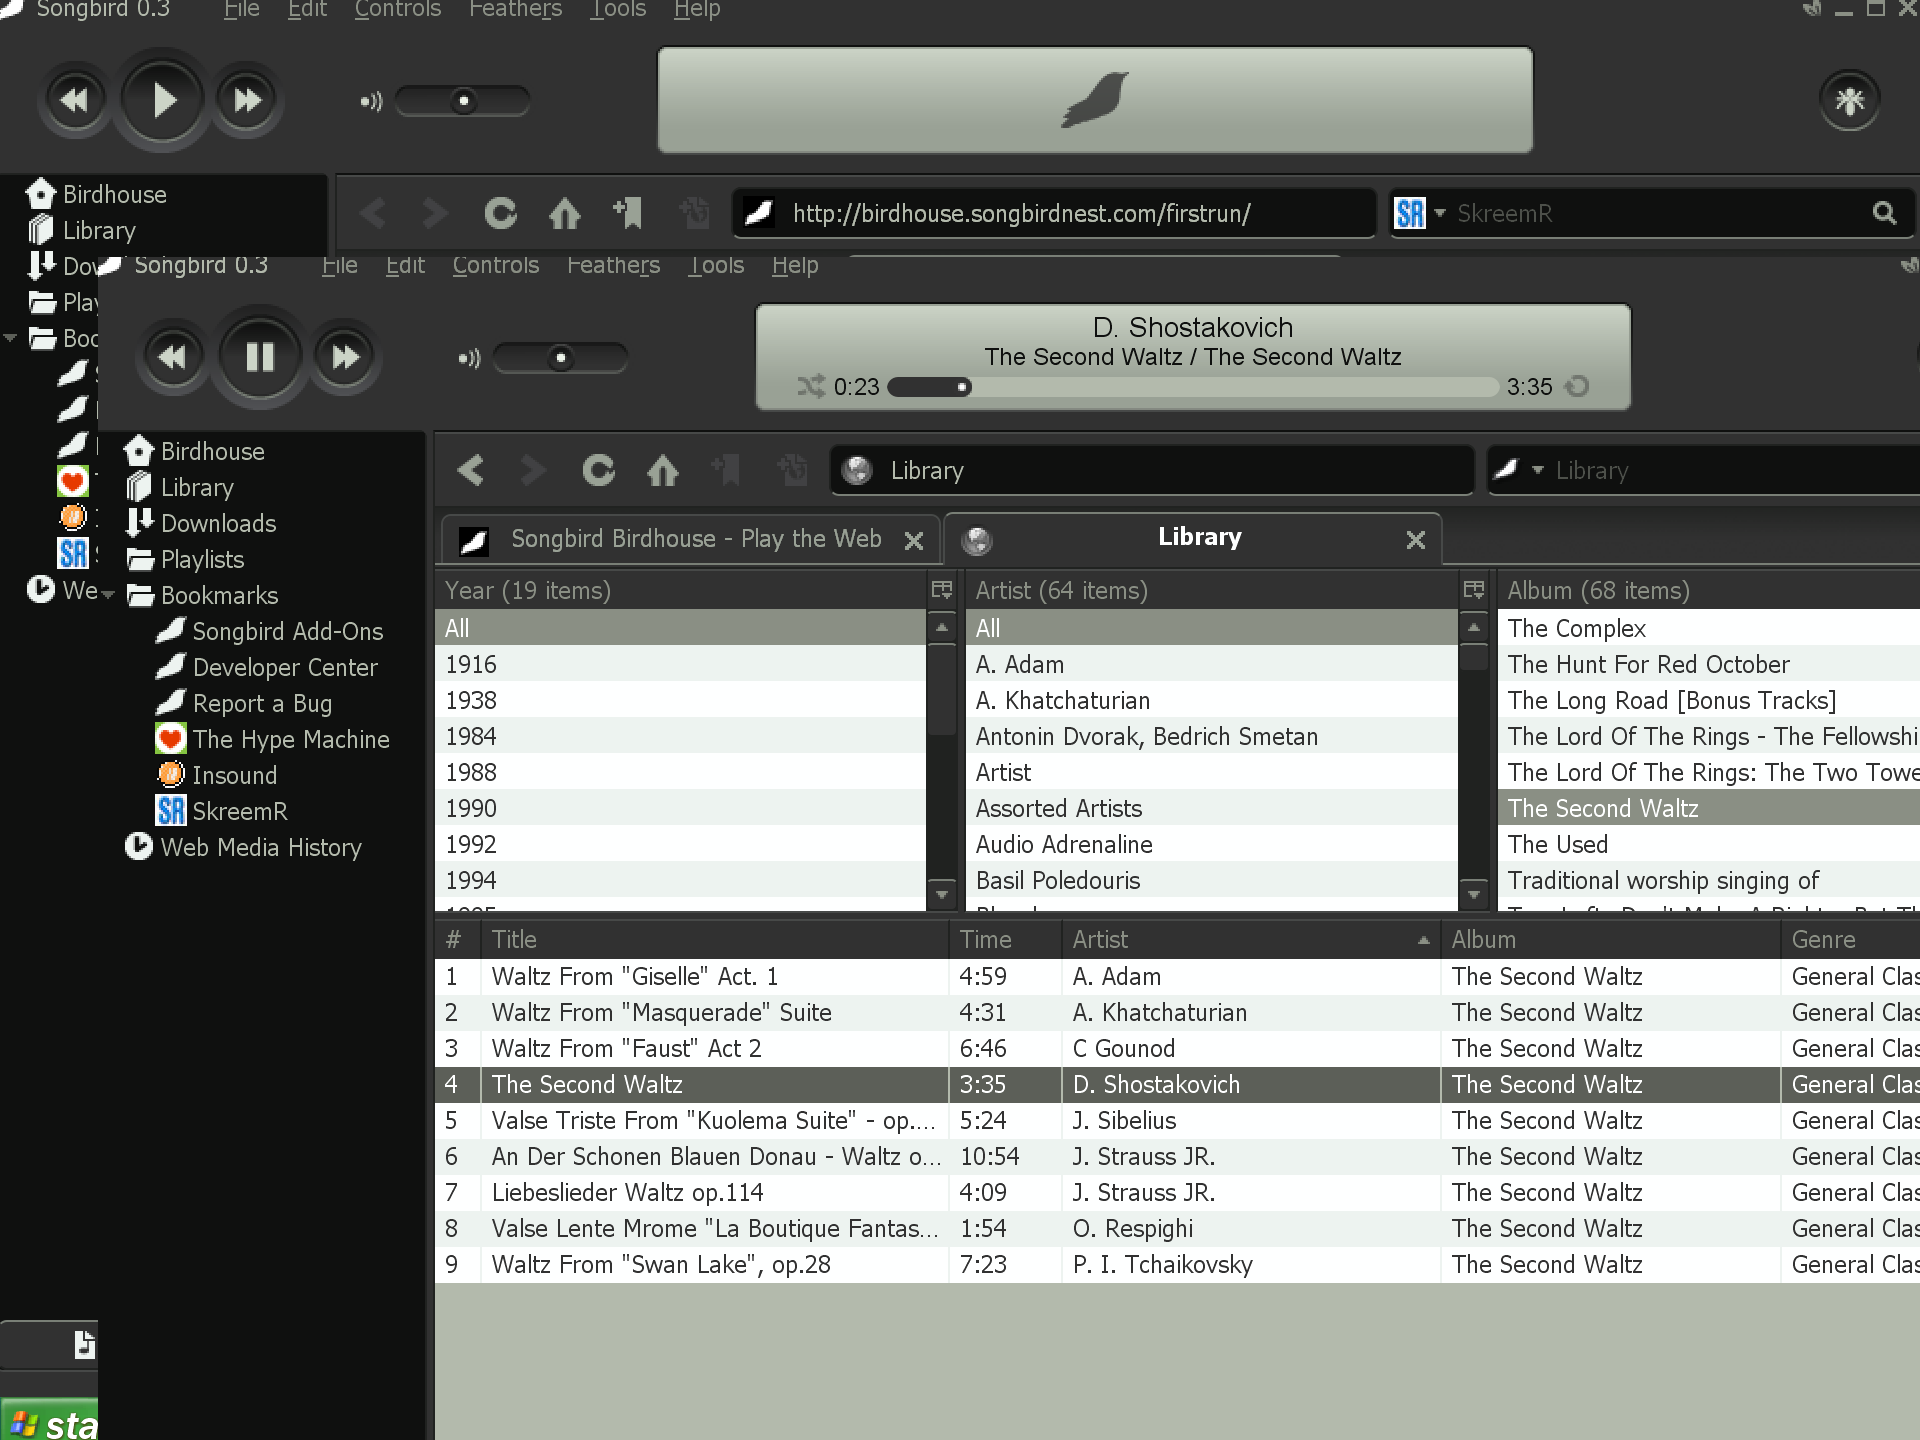Open the File menu in front window
1920x1440 pixels.
click(340, 266)
